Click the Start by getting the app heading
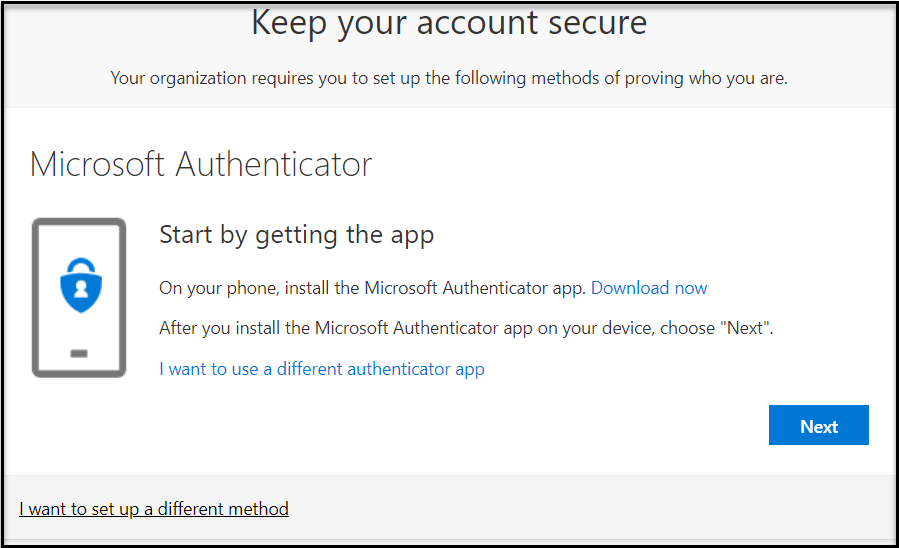Viewport: 899px width, 548px height. [x=297, y=235]
